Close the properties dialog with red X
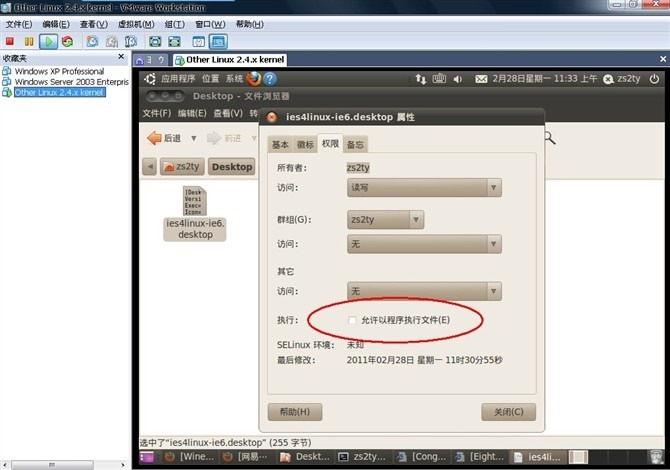The image size is (670, 470). 272,117
